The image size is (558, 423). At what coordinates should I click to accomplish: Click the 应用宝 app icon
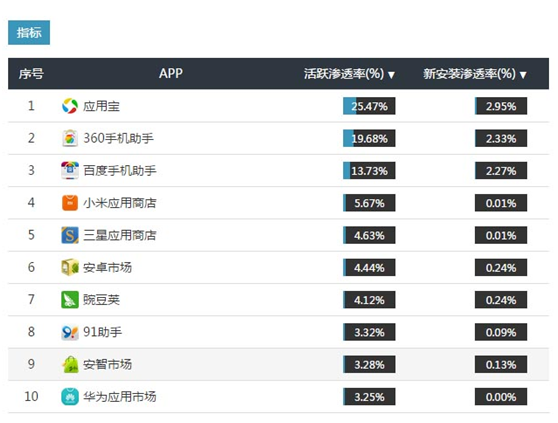click(70, 106)
